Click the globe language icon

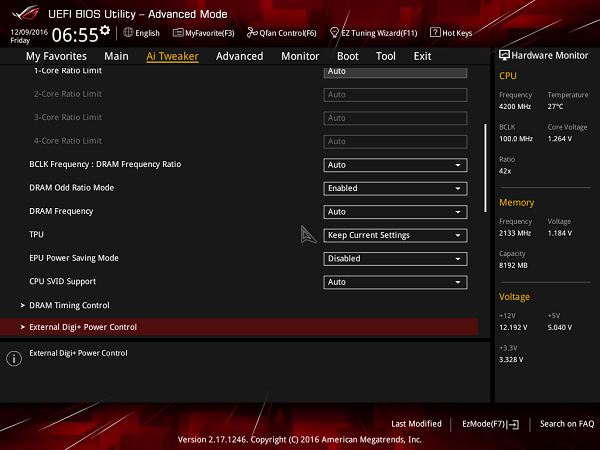click(x=128, y=33)
